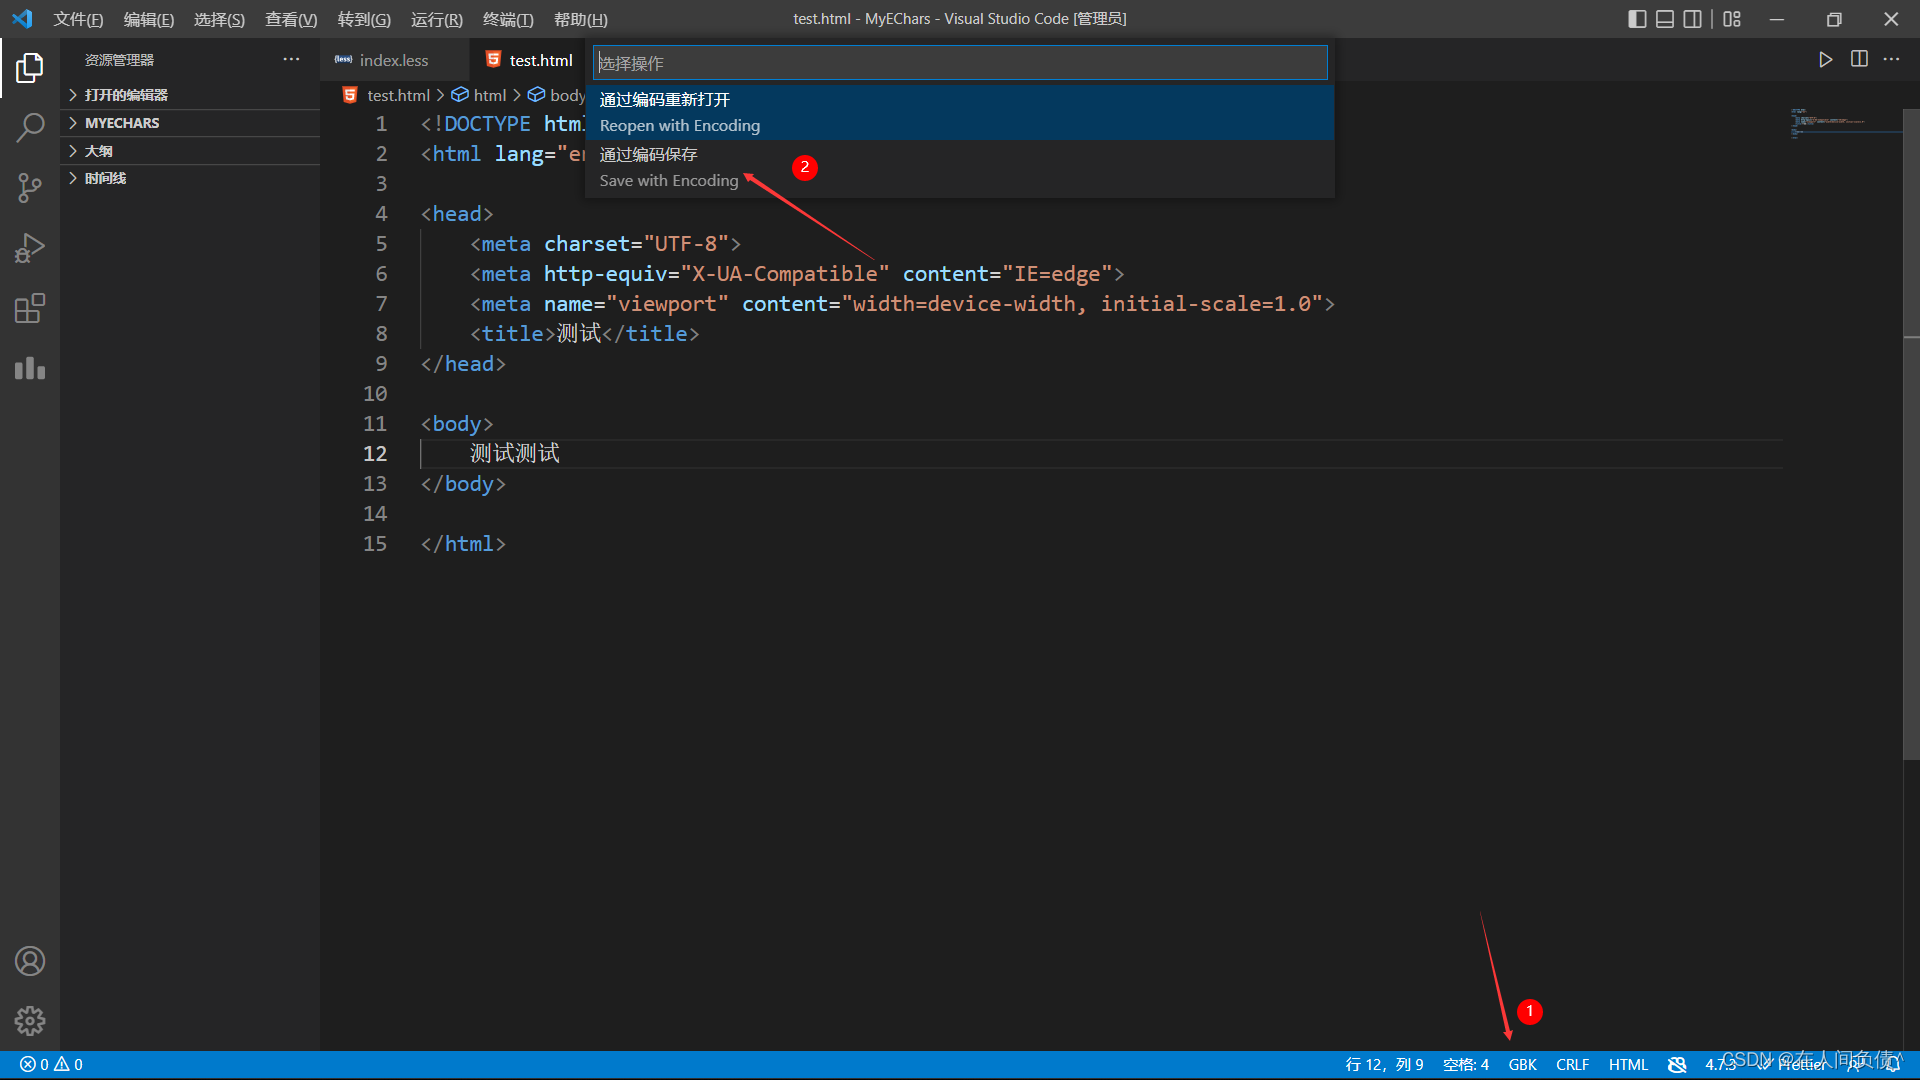Switch to the index.less tab

(x=393, y=61)
